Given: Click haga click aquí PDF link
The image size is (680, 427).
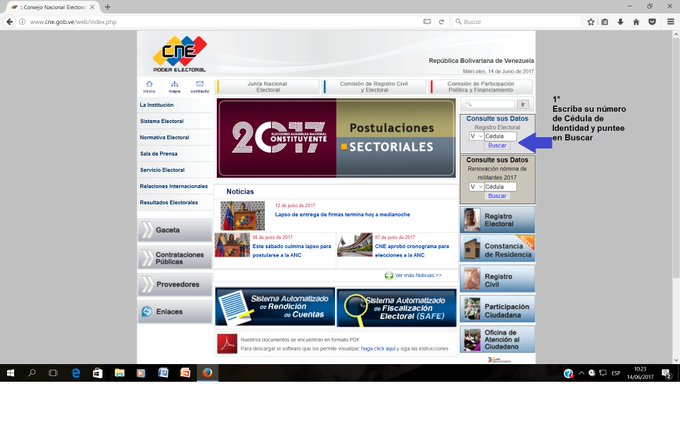Looking at the screenshot, I should [378, 349].
